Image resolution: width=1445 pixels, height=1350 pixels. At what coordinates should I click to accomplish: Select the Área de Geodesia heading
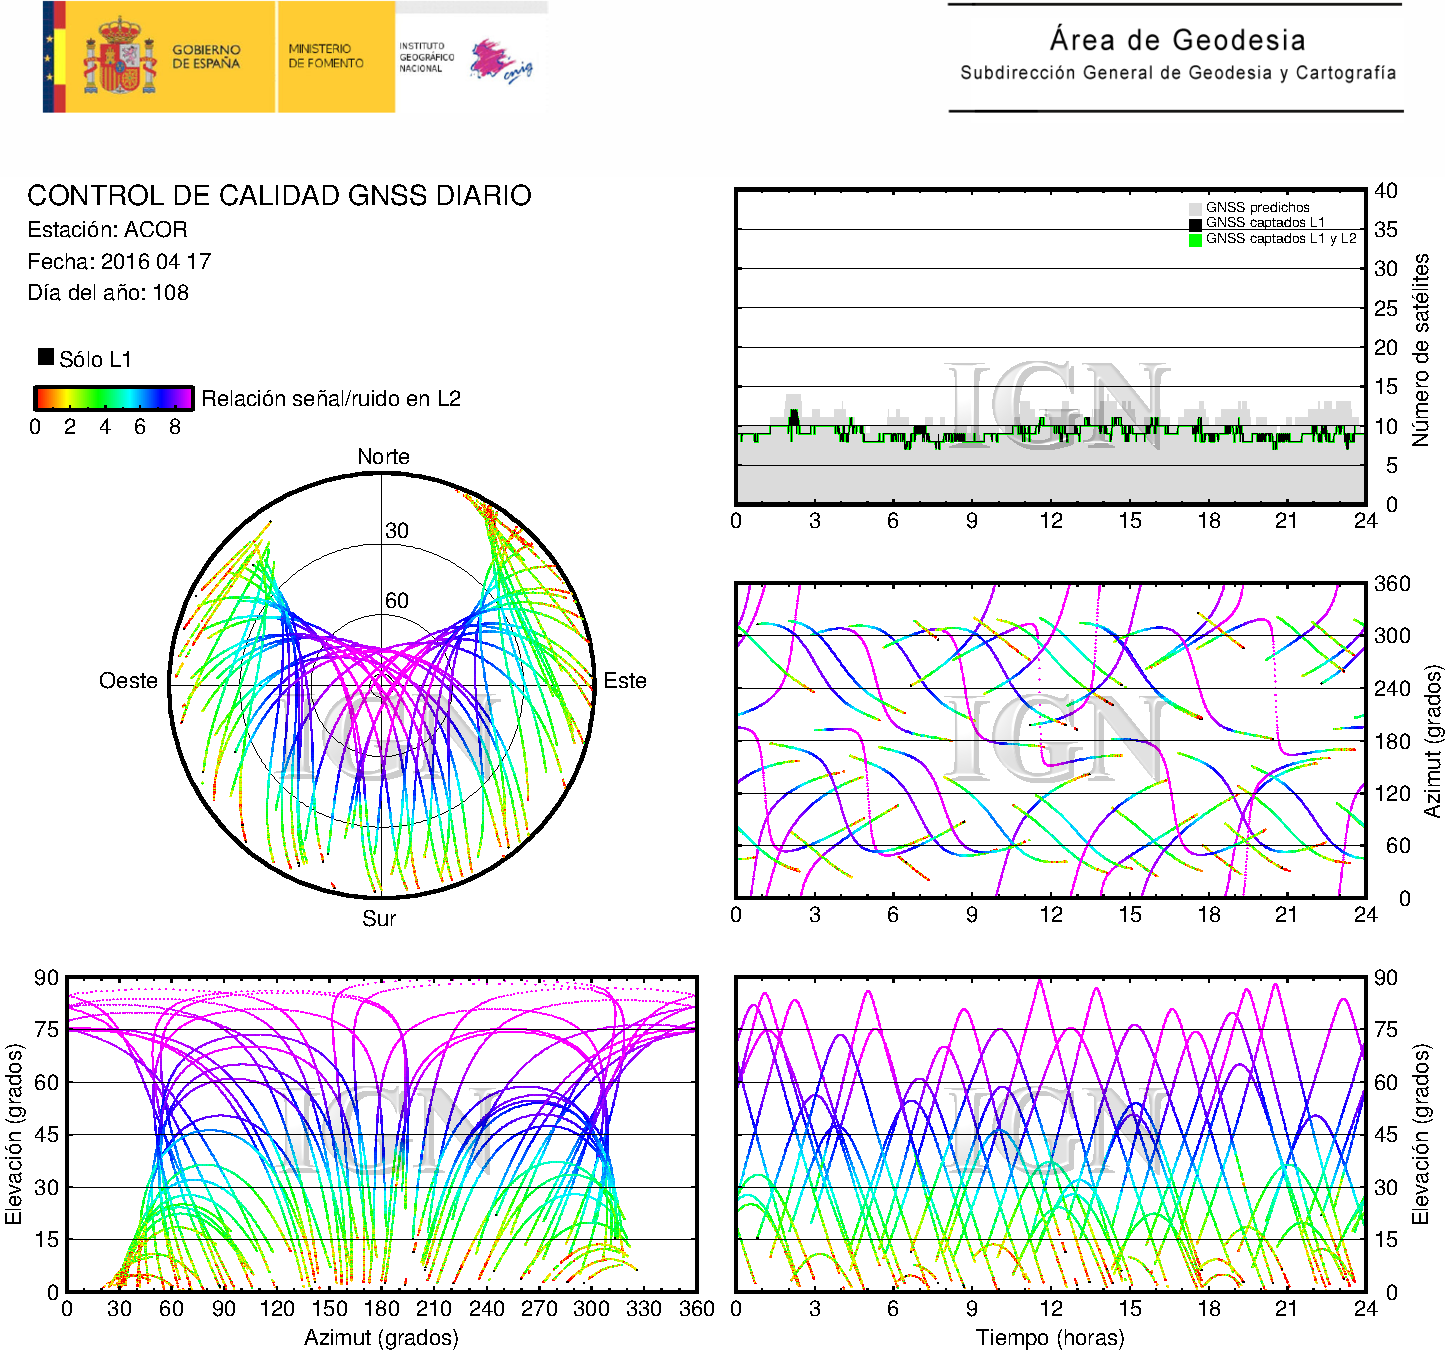coord(1177,40)
